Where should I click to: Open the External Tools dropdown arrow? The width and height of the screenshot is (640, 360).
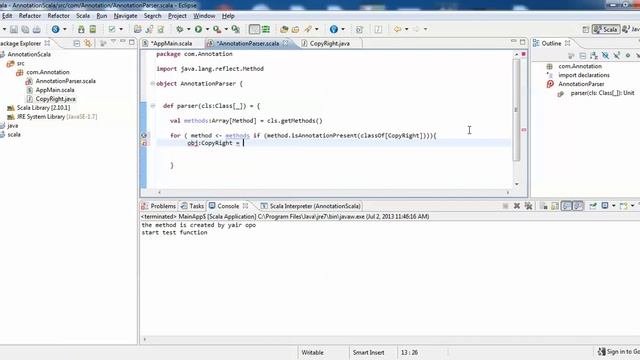coord(226,29)
